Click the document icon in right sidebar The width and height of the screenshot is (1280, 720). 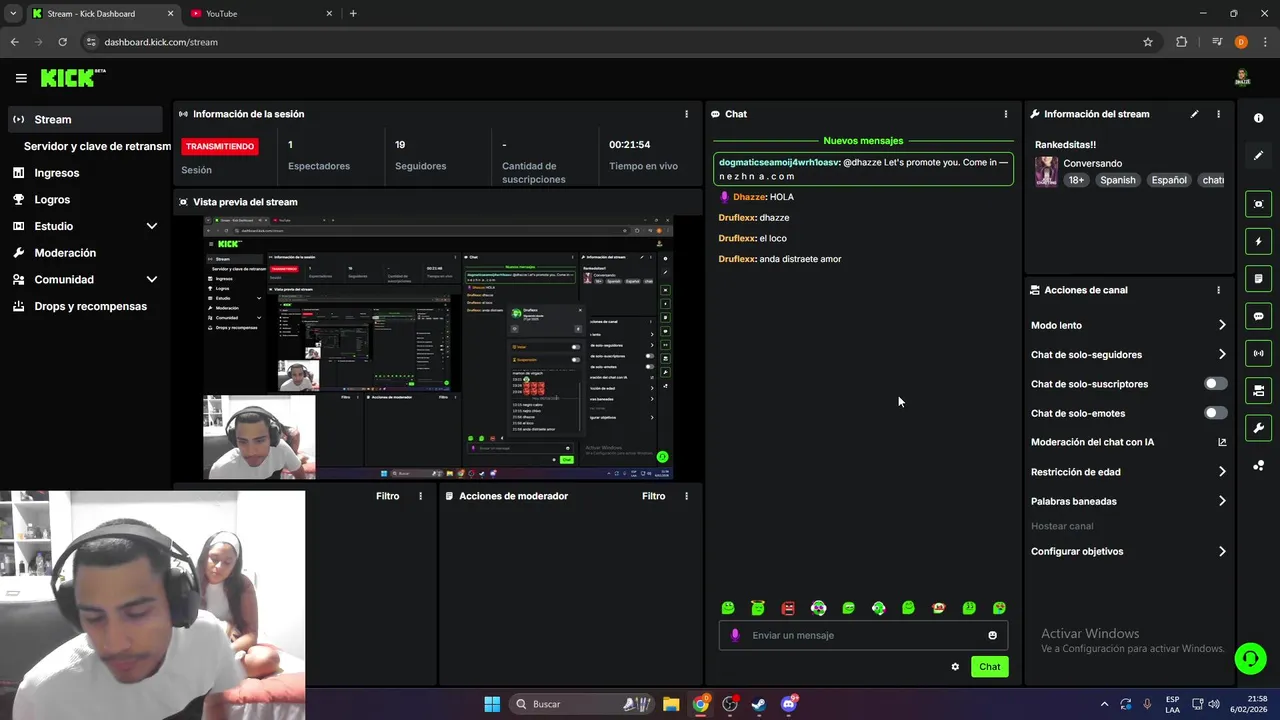coord(1258,279)
